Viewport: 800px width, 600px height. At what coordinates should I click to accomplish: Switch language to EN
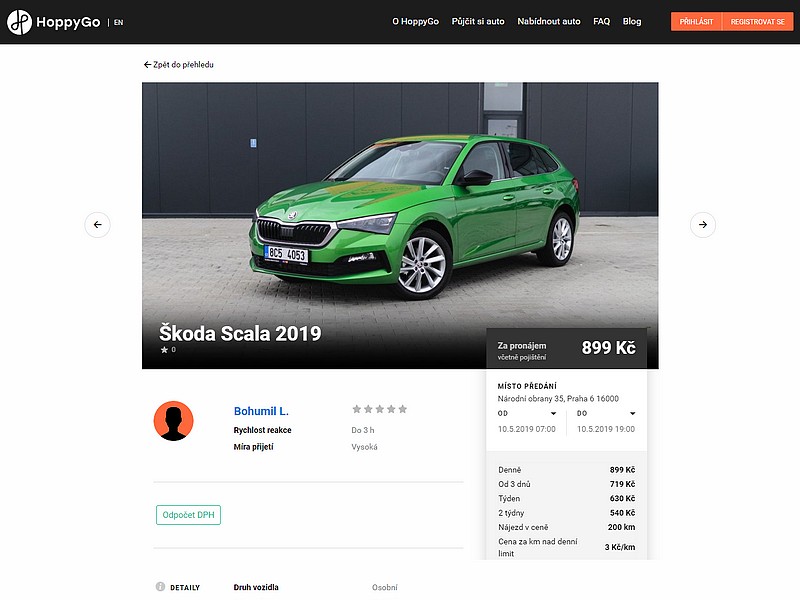pos(118,22)
